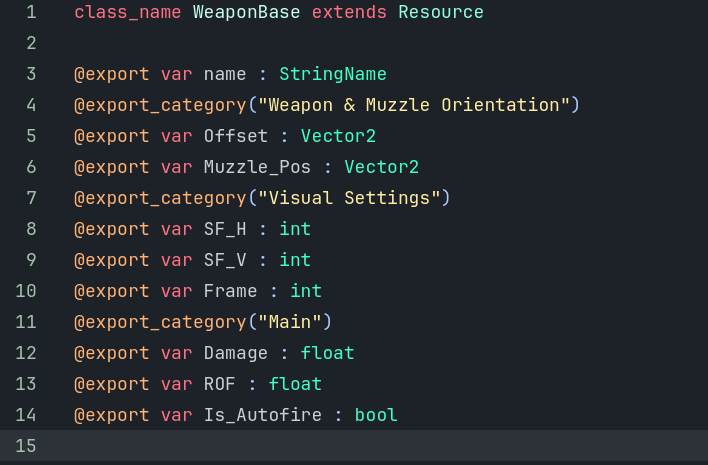Click @export annotation on line 3
This screenshot has height=465, width=708.
point(112,74)
